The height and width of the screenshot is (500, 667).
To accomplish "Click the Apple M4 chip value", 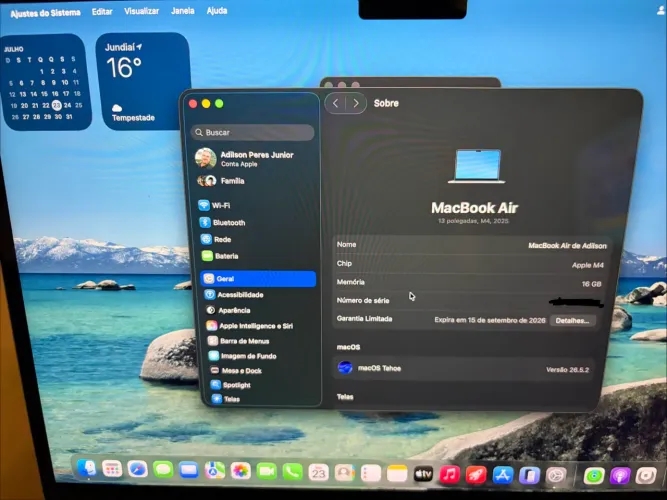I will click(x=587, y=265).
